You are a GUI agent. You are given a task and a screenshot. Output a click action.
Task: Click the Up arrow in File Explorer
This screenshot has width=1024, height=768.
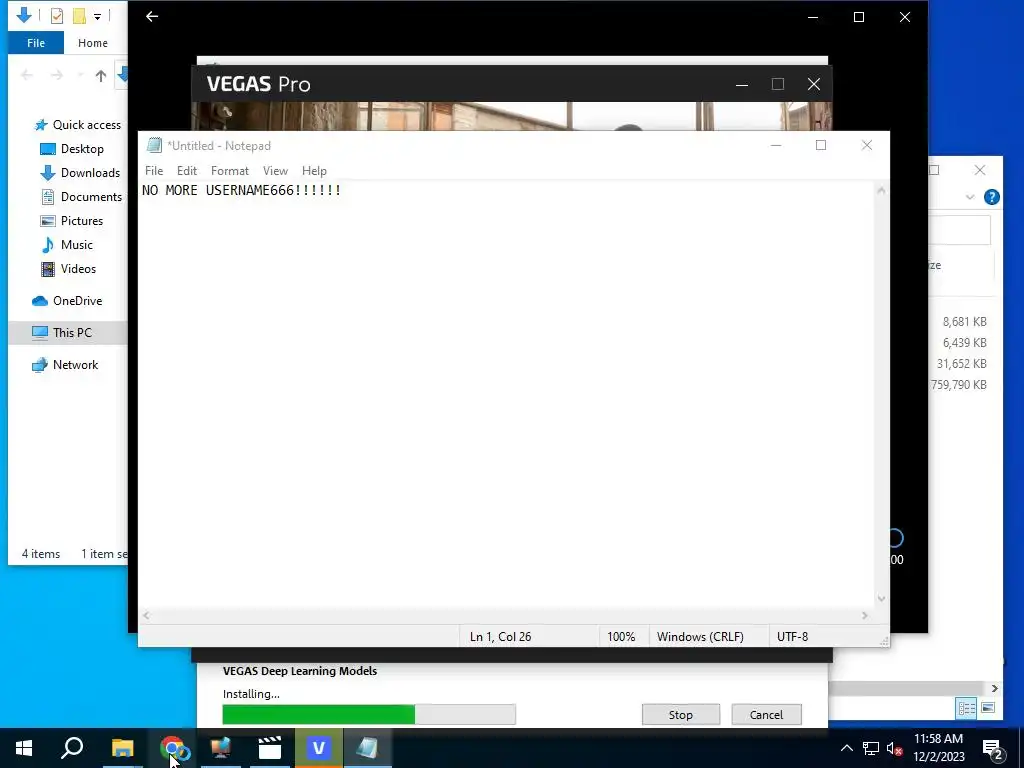[101, 76]
